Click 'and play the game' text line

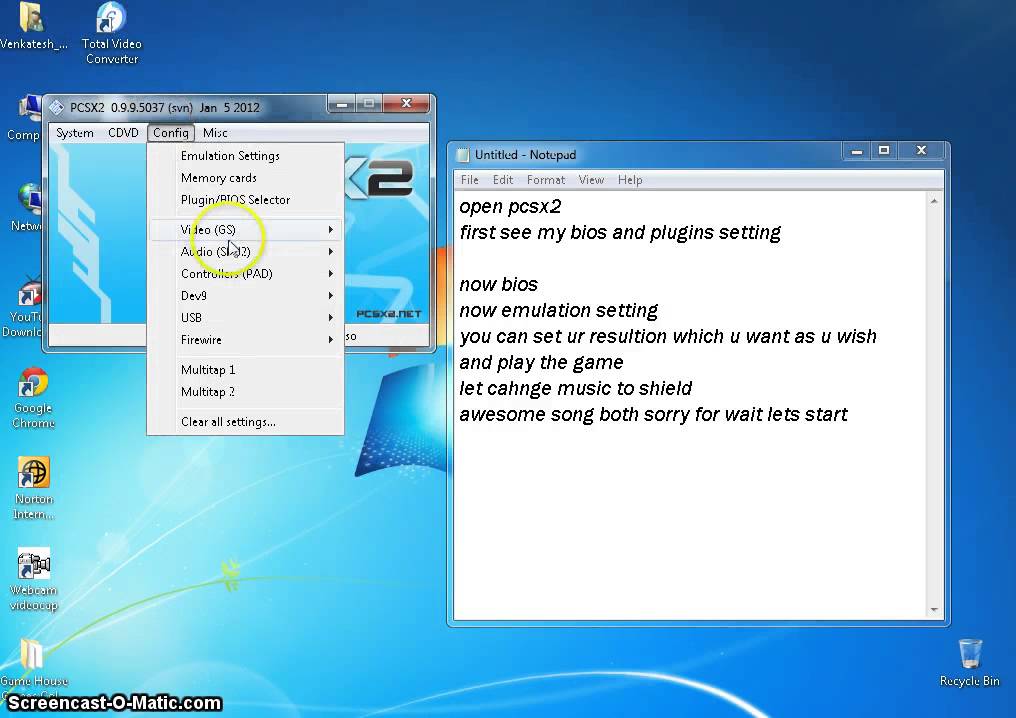(541, 362)
